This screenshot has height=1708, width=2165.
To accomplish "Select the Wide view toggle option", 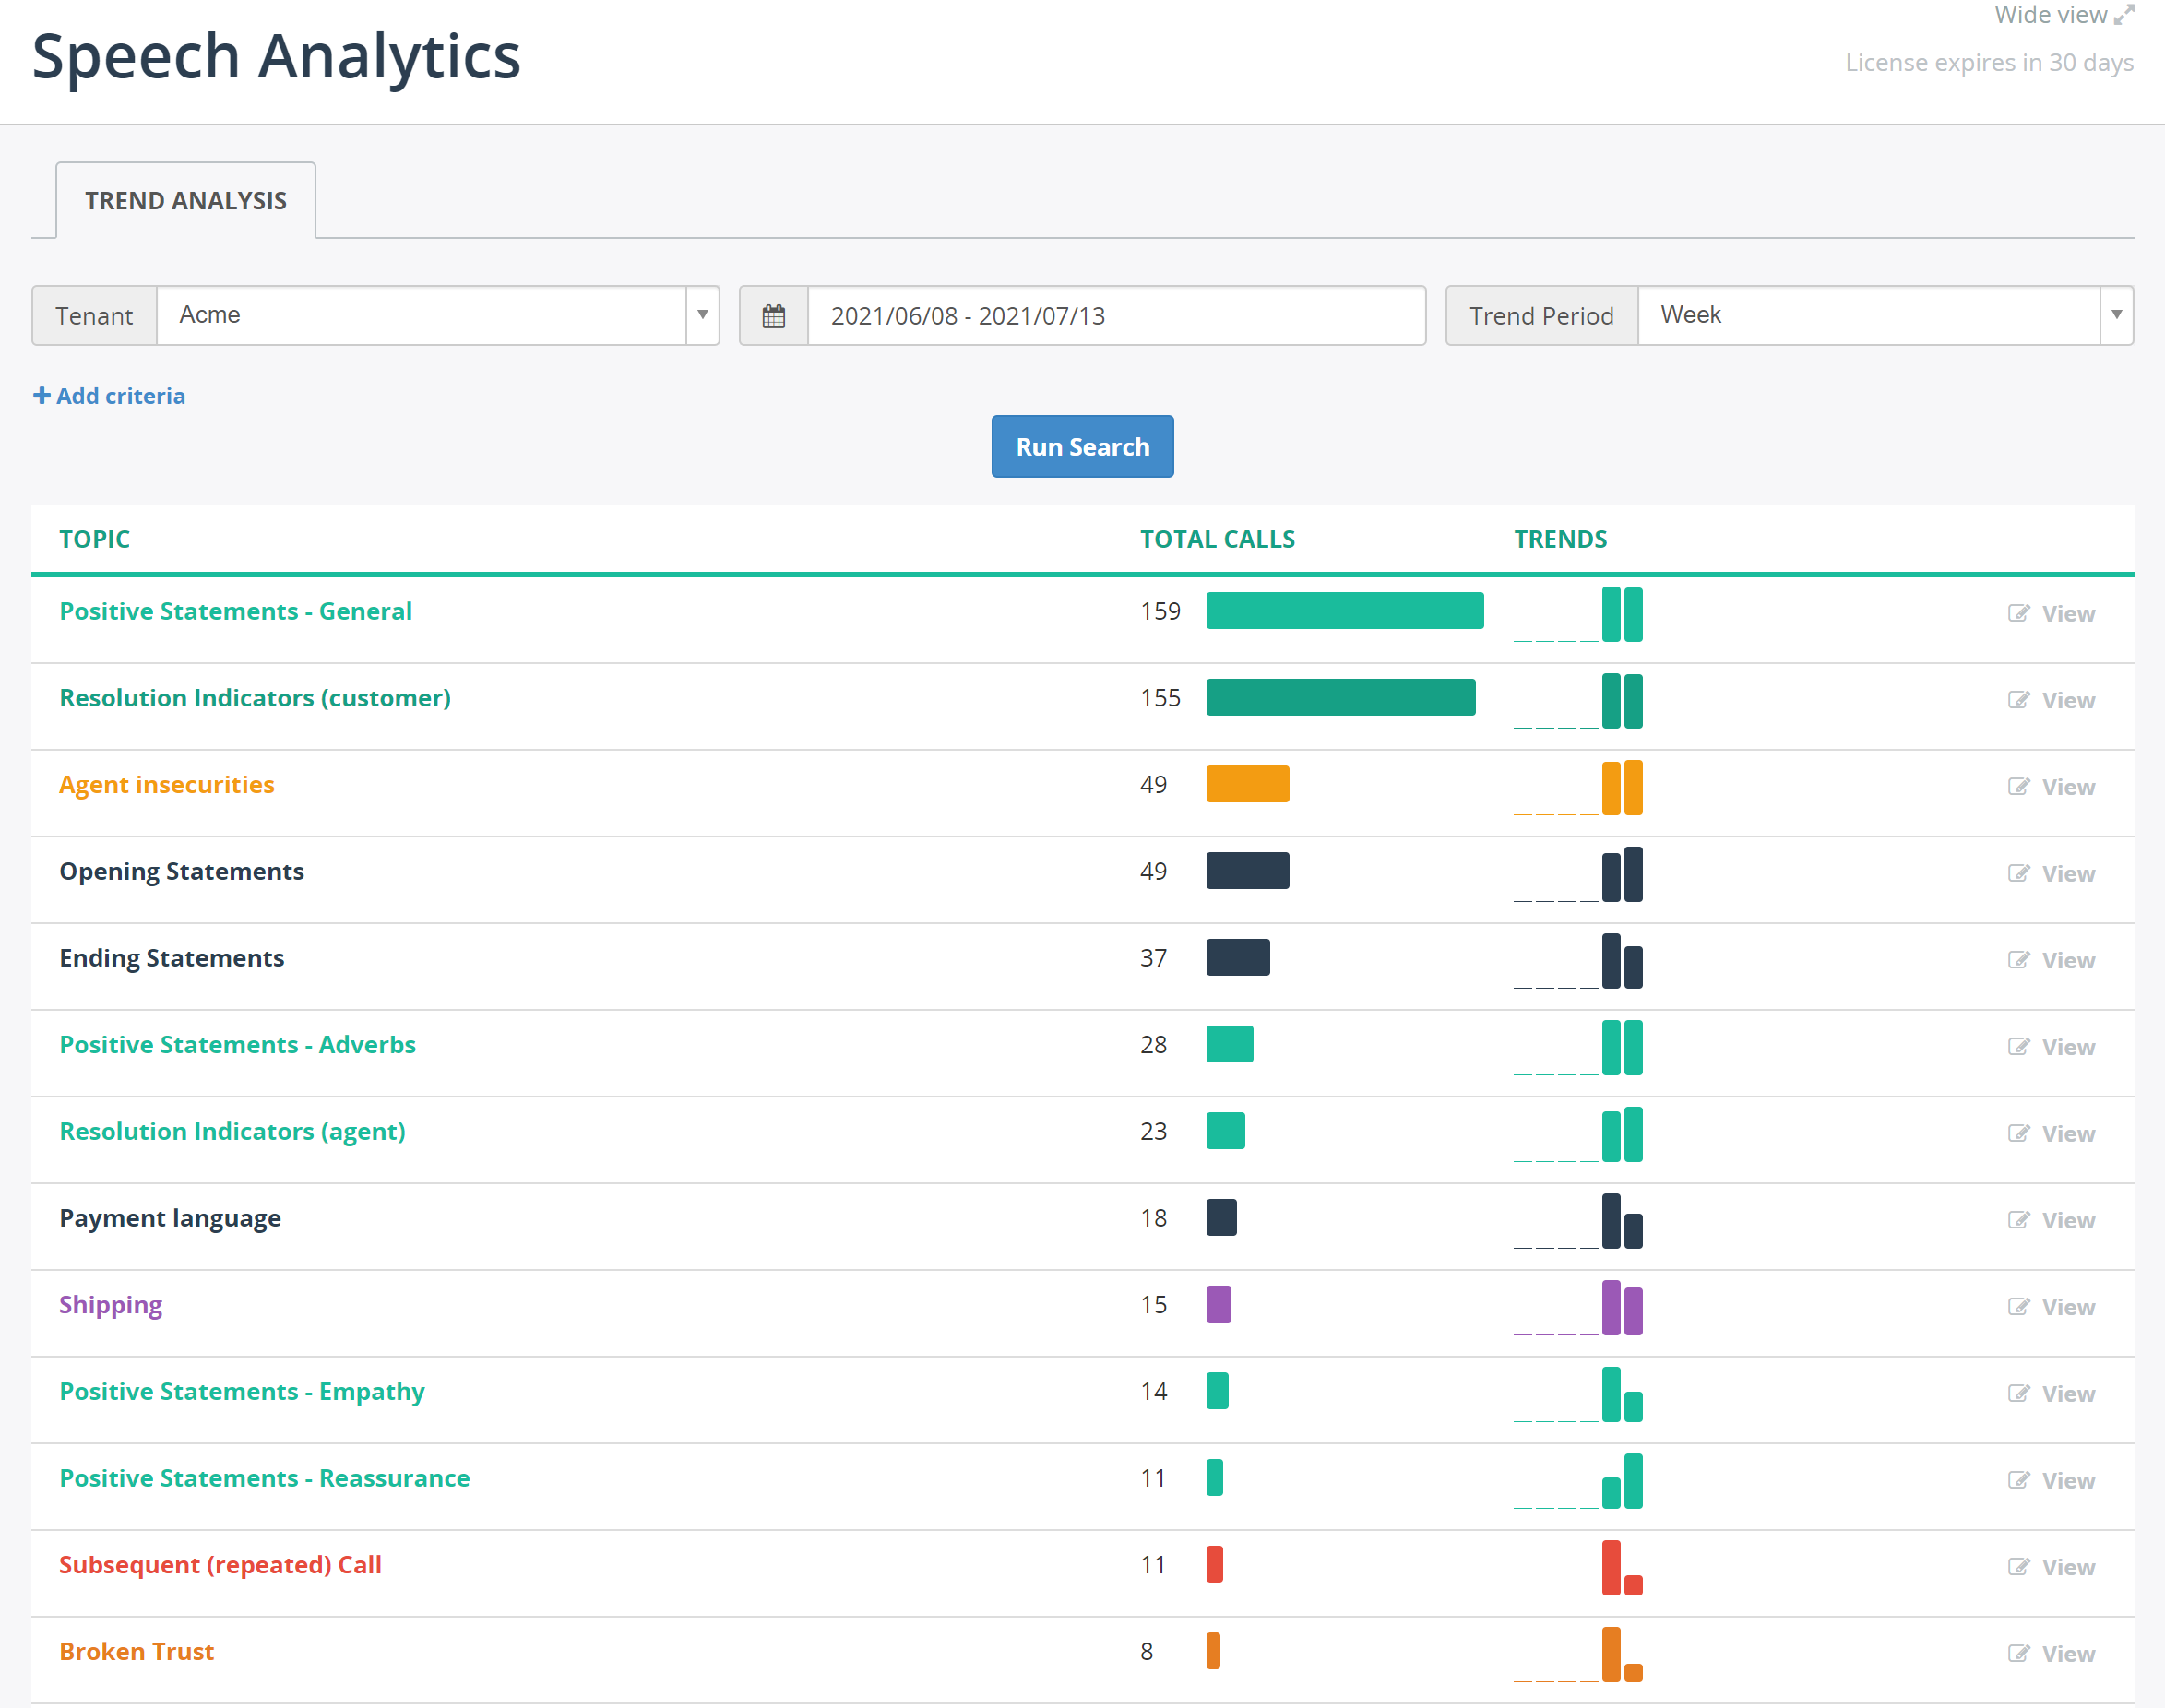I will (x=2064, y=18).
